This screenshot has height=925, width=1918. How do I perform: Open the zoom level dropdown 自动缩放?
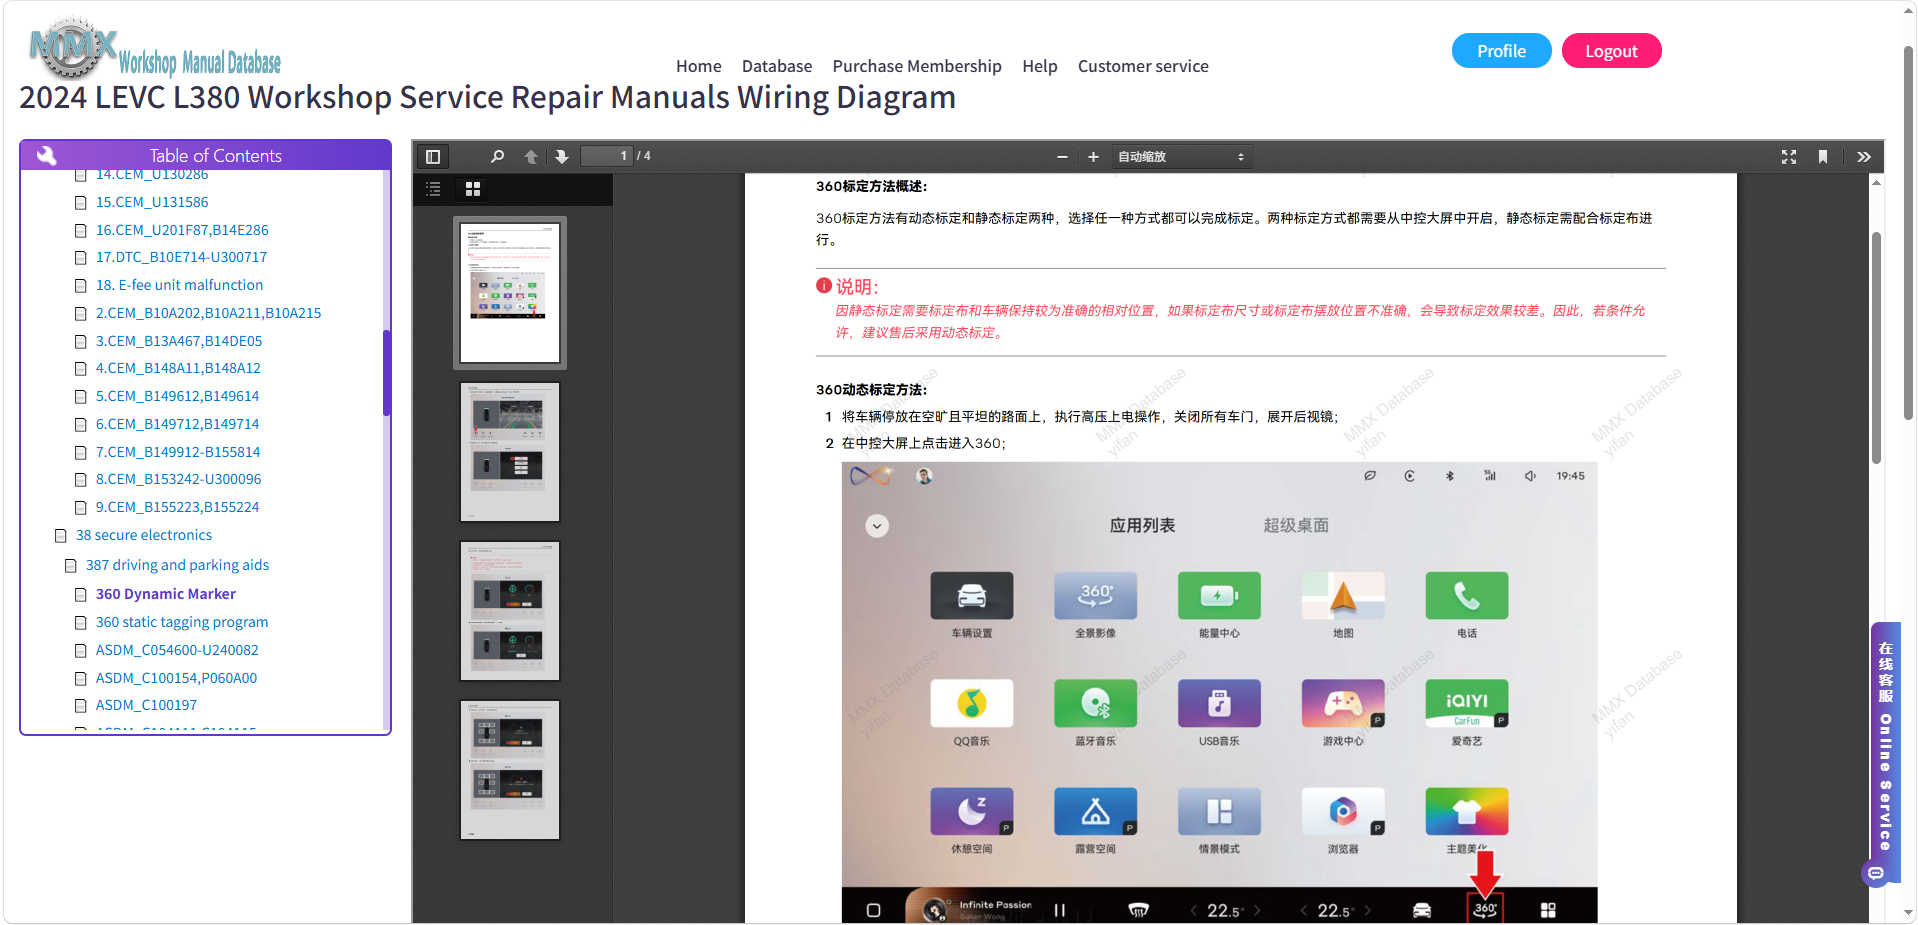(1181, 157)
